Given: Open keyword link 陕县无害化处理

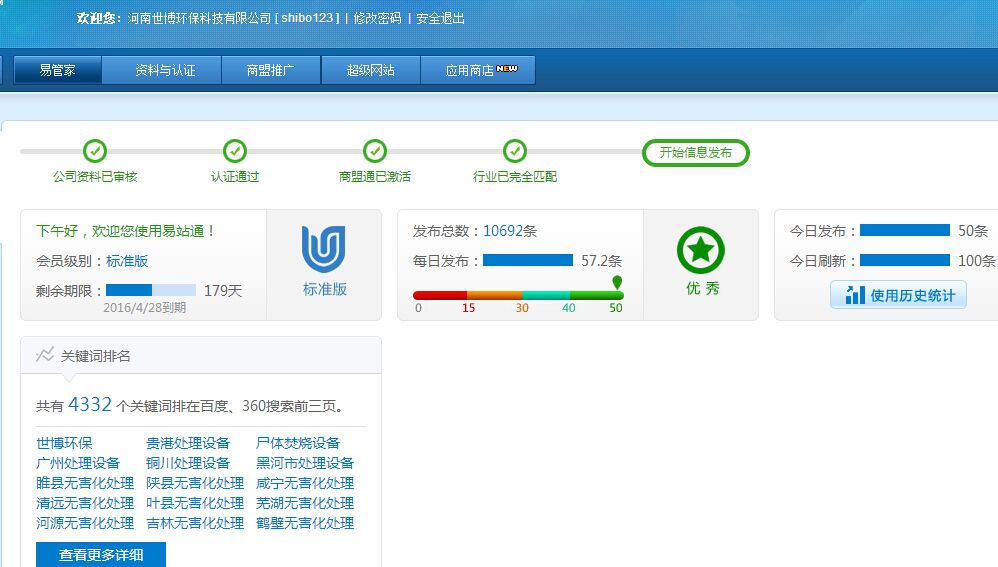Looking at the screenshot, I should [x=195, y=483].
